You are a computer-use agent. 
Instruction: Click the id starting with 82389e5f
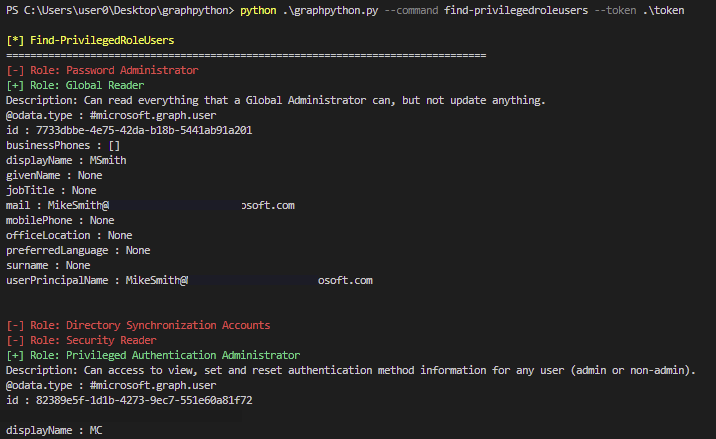[128, 400]
